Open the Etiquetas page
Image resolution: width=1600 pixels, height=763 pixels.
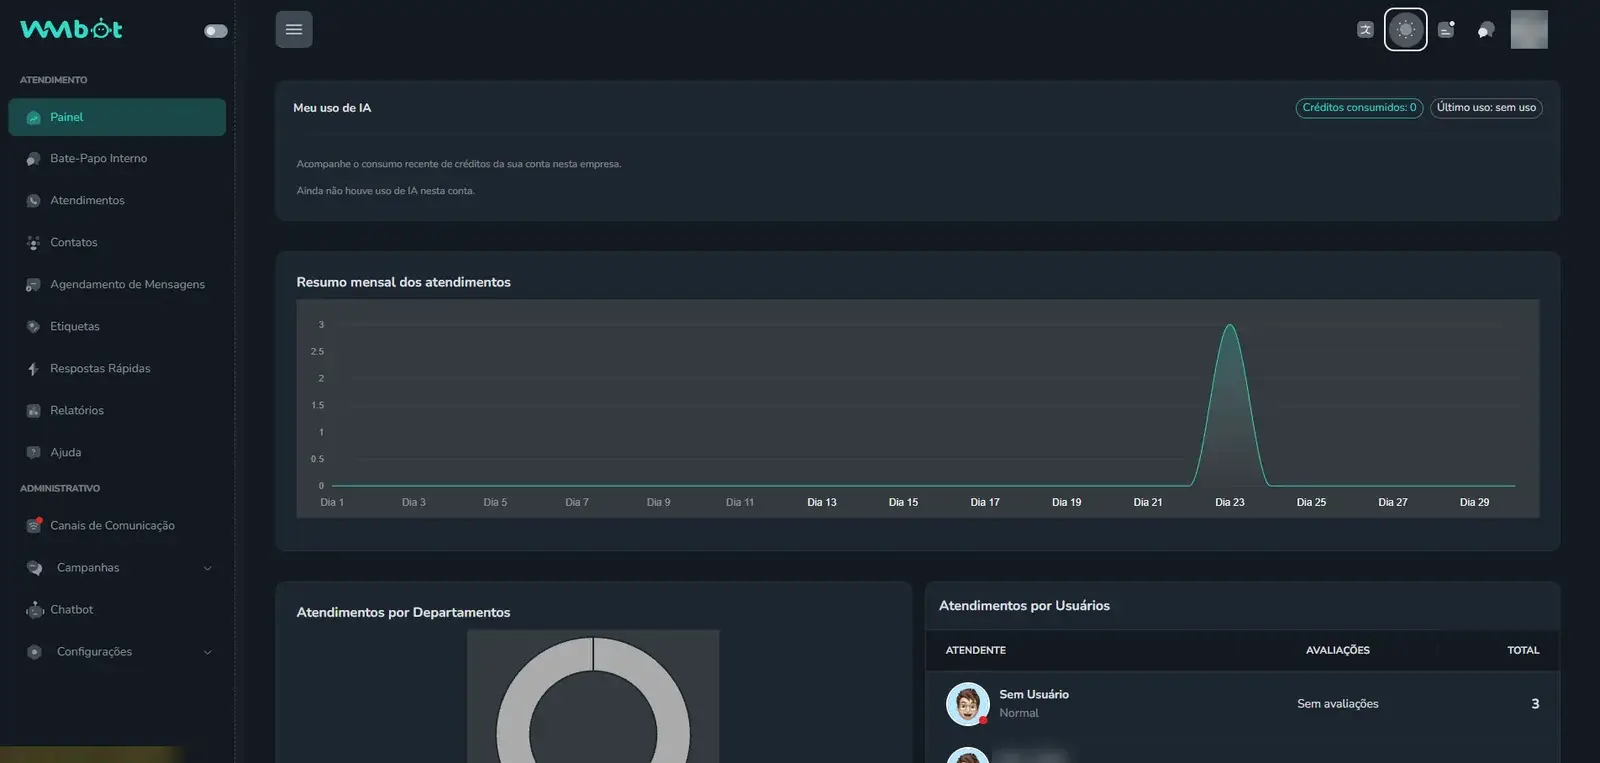click(75, 326)
